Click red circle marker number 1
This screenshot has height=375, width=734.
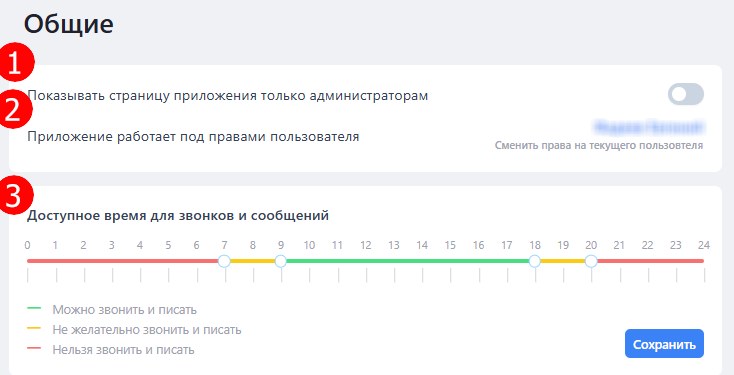[15, 63]
